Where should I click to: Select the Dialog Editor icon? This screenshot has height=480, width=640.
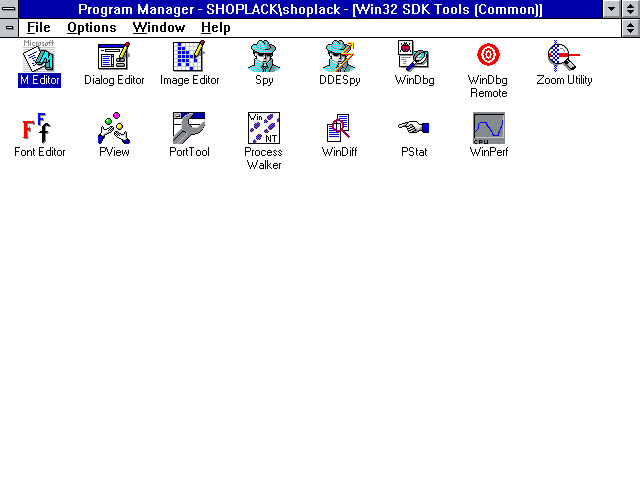tap(114, 56)
